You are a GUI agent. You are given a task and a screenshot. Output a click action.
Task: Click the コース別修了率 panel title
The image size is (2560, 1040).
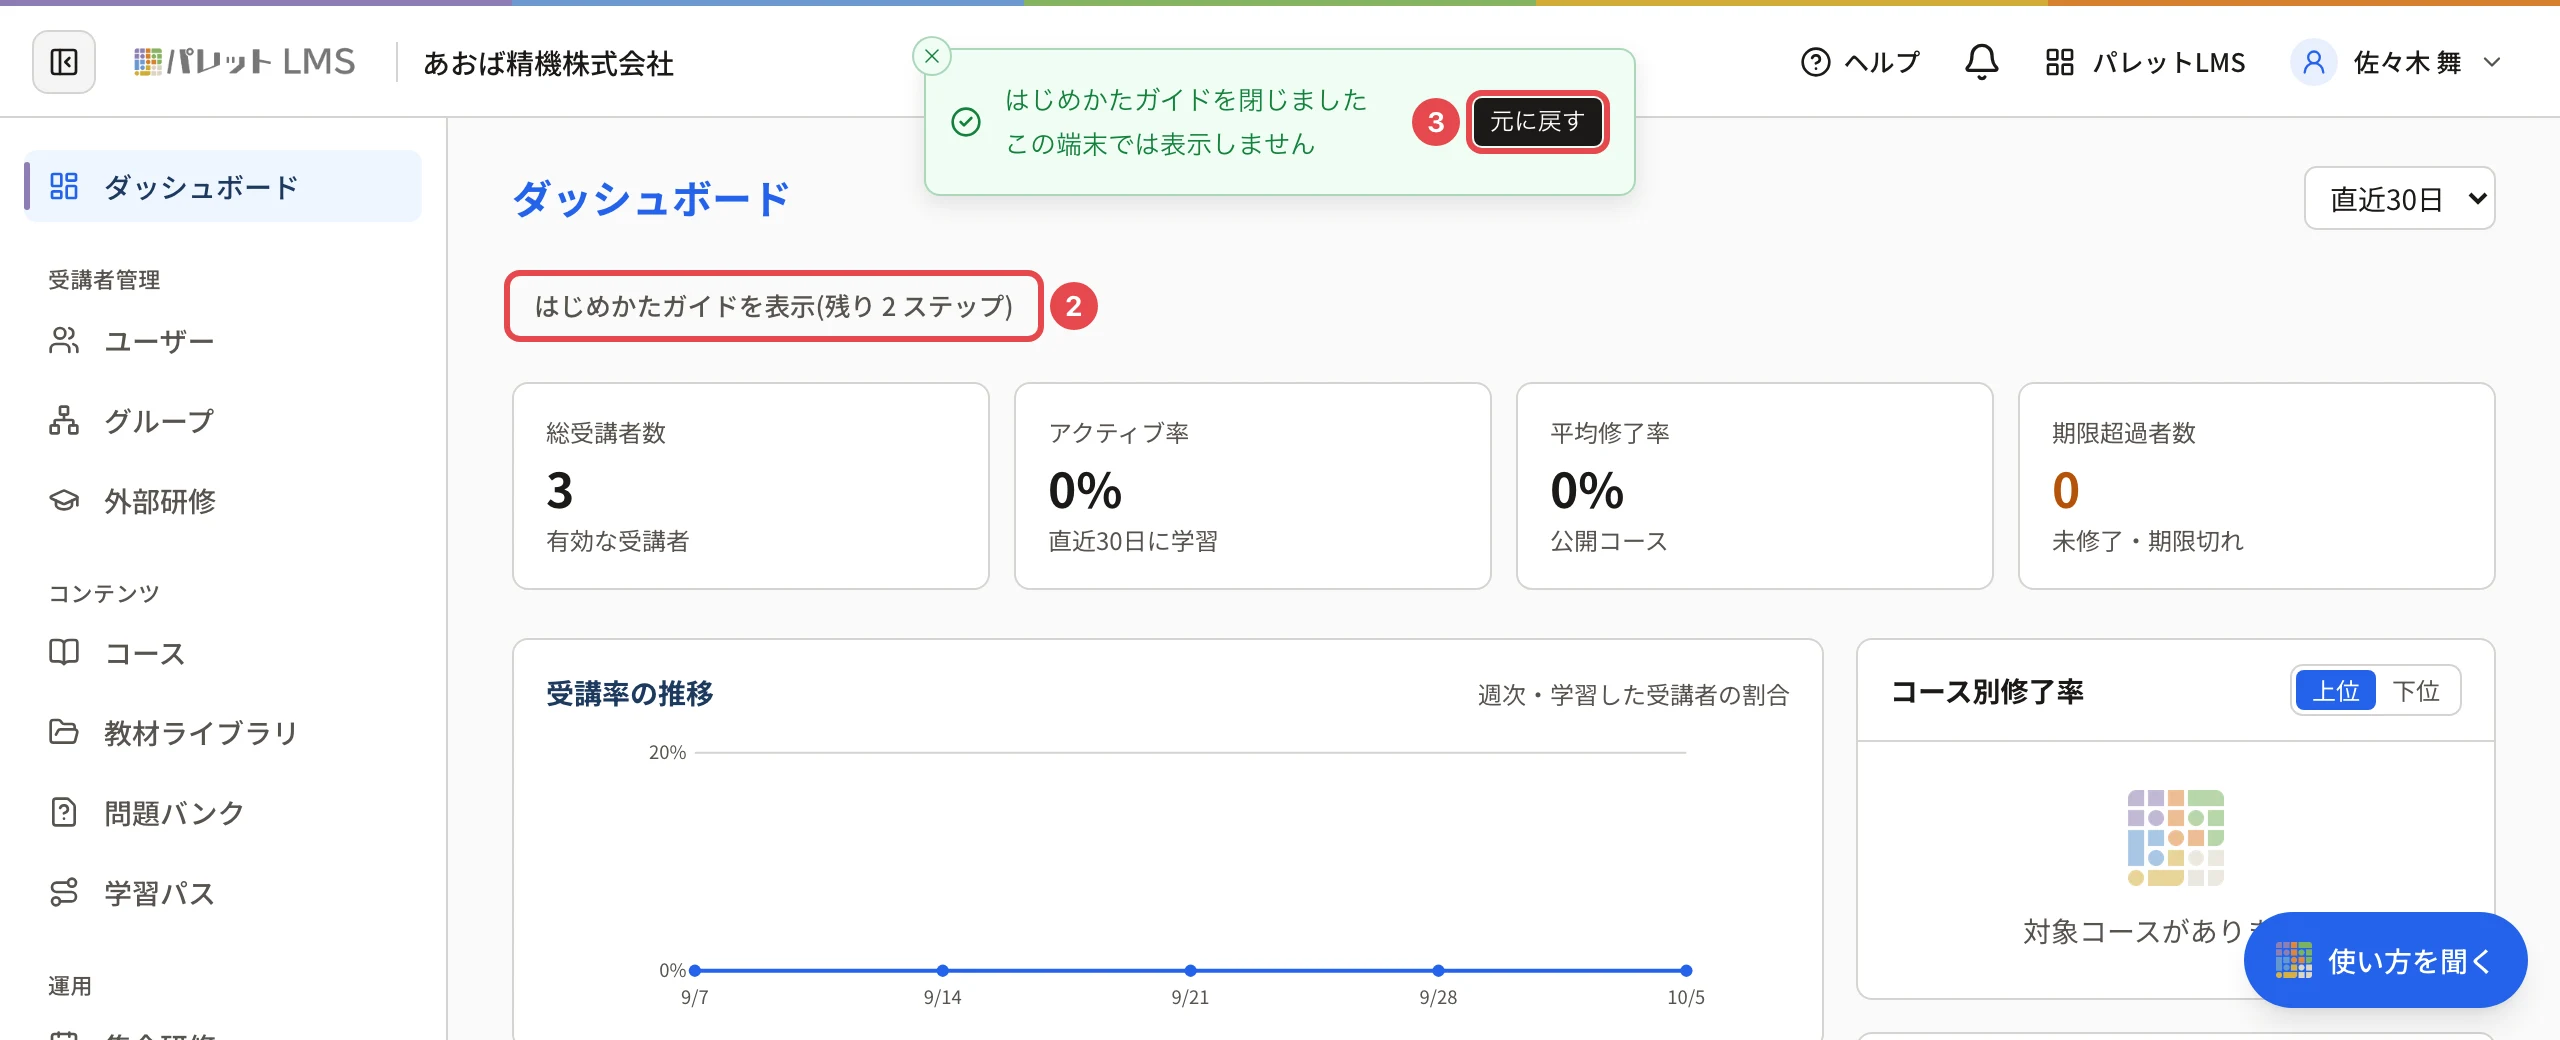tap(1987, 691)
